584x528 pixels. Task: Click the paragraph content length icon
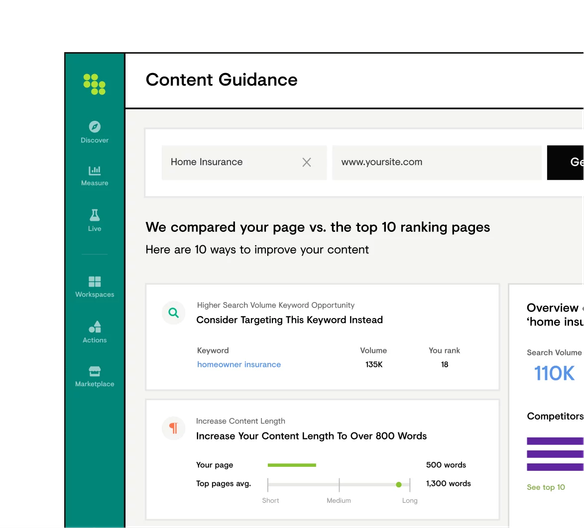(174, 428)
